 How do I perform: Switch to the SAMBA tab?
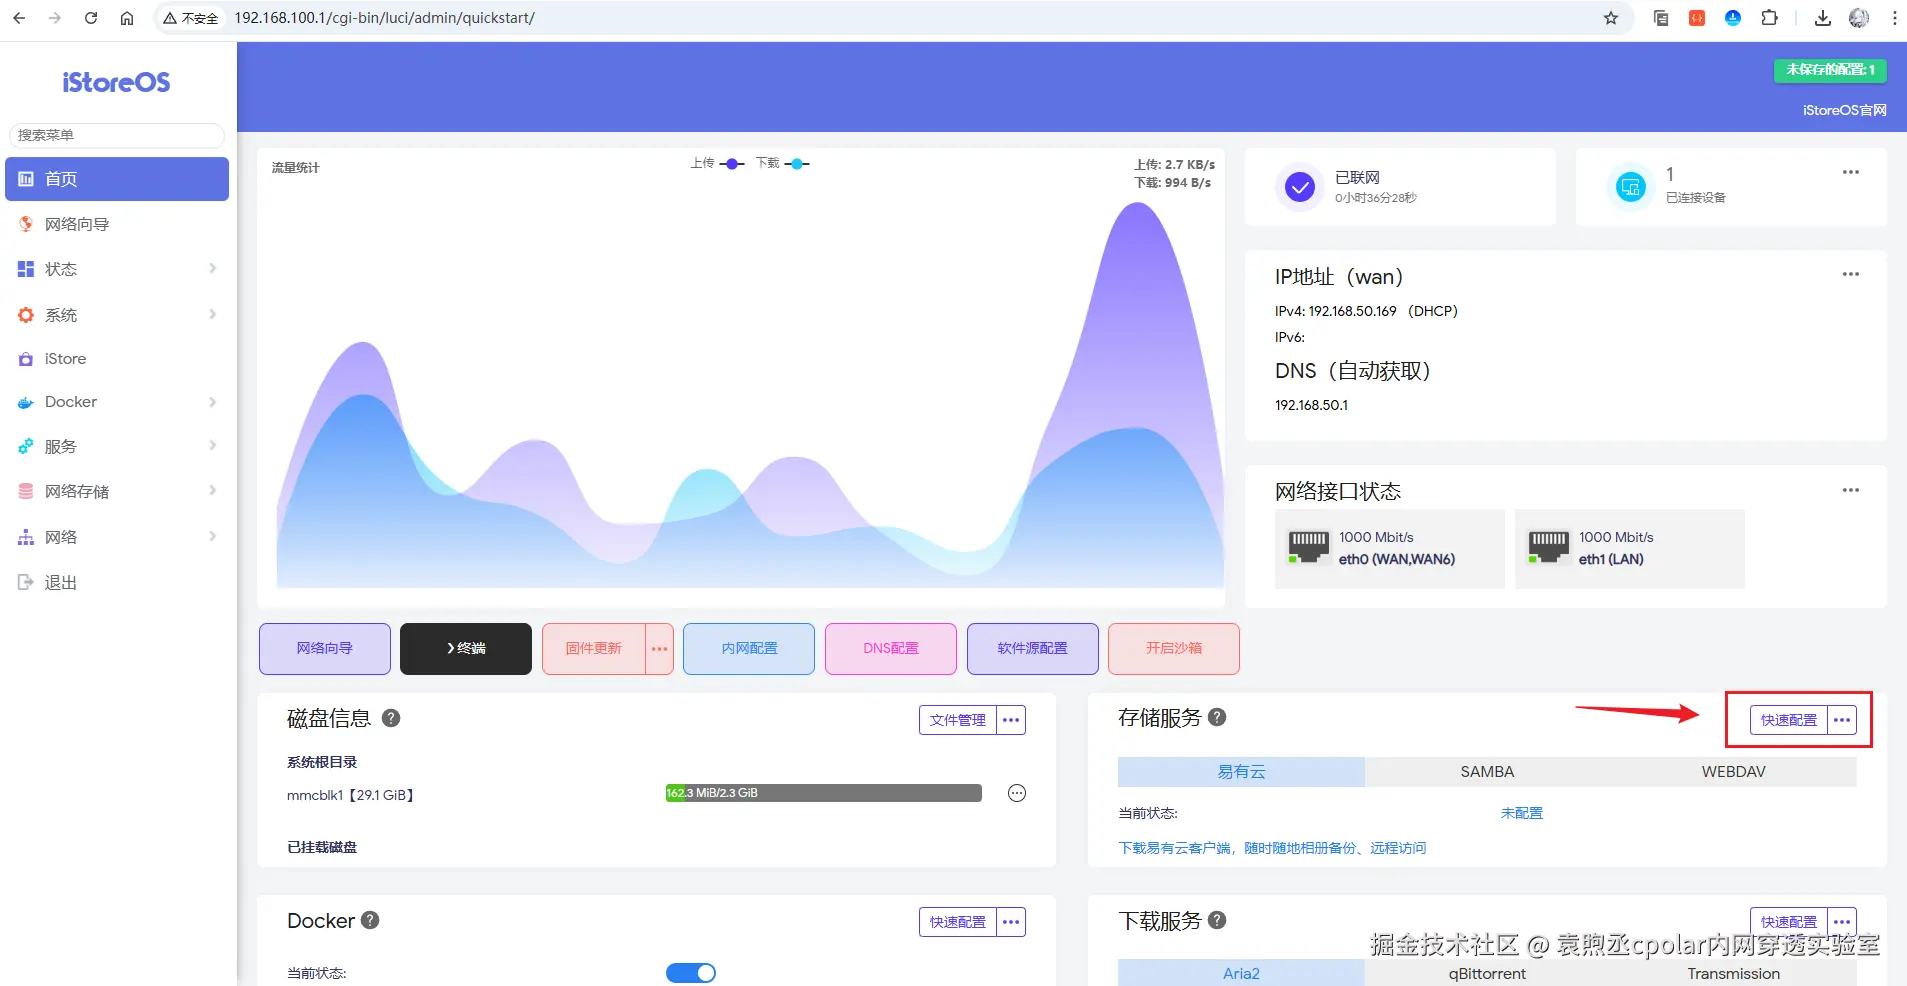pyautogui.click(x=1487, y=772)
